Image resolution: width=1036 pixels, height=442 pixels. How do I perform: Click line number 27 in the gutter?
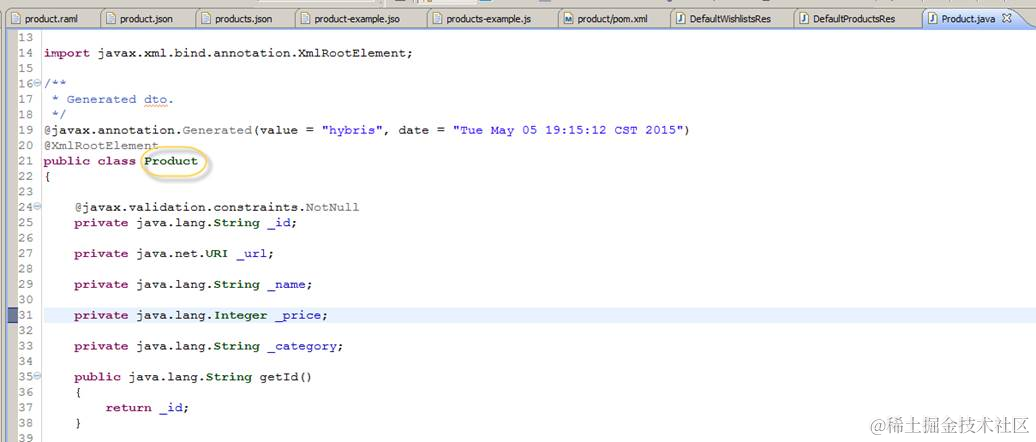pos(26,254)
